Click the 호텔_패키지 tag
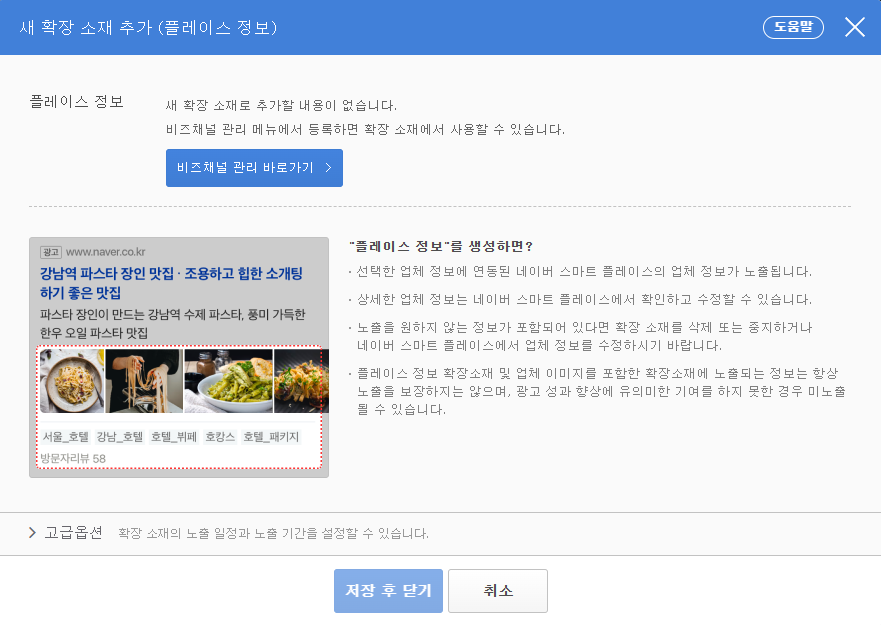 coord(271,437)
